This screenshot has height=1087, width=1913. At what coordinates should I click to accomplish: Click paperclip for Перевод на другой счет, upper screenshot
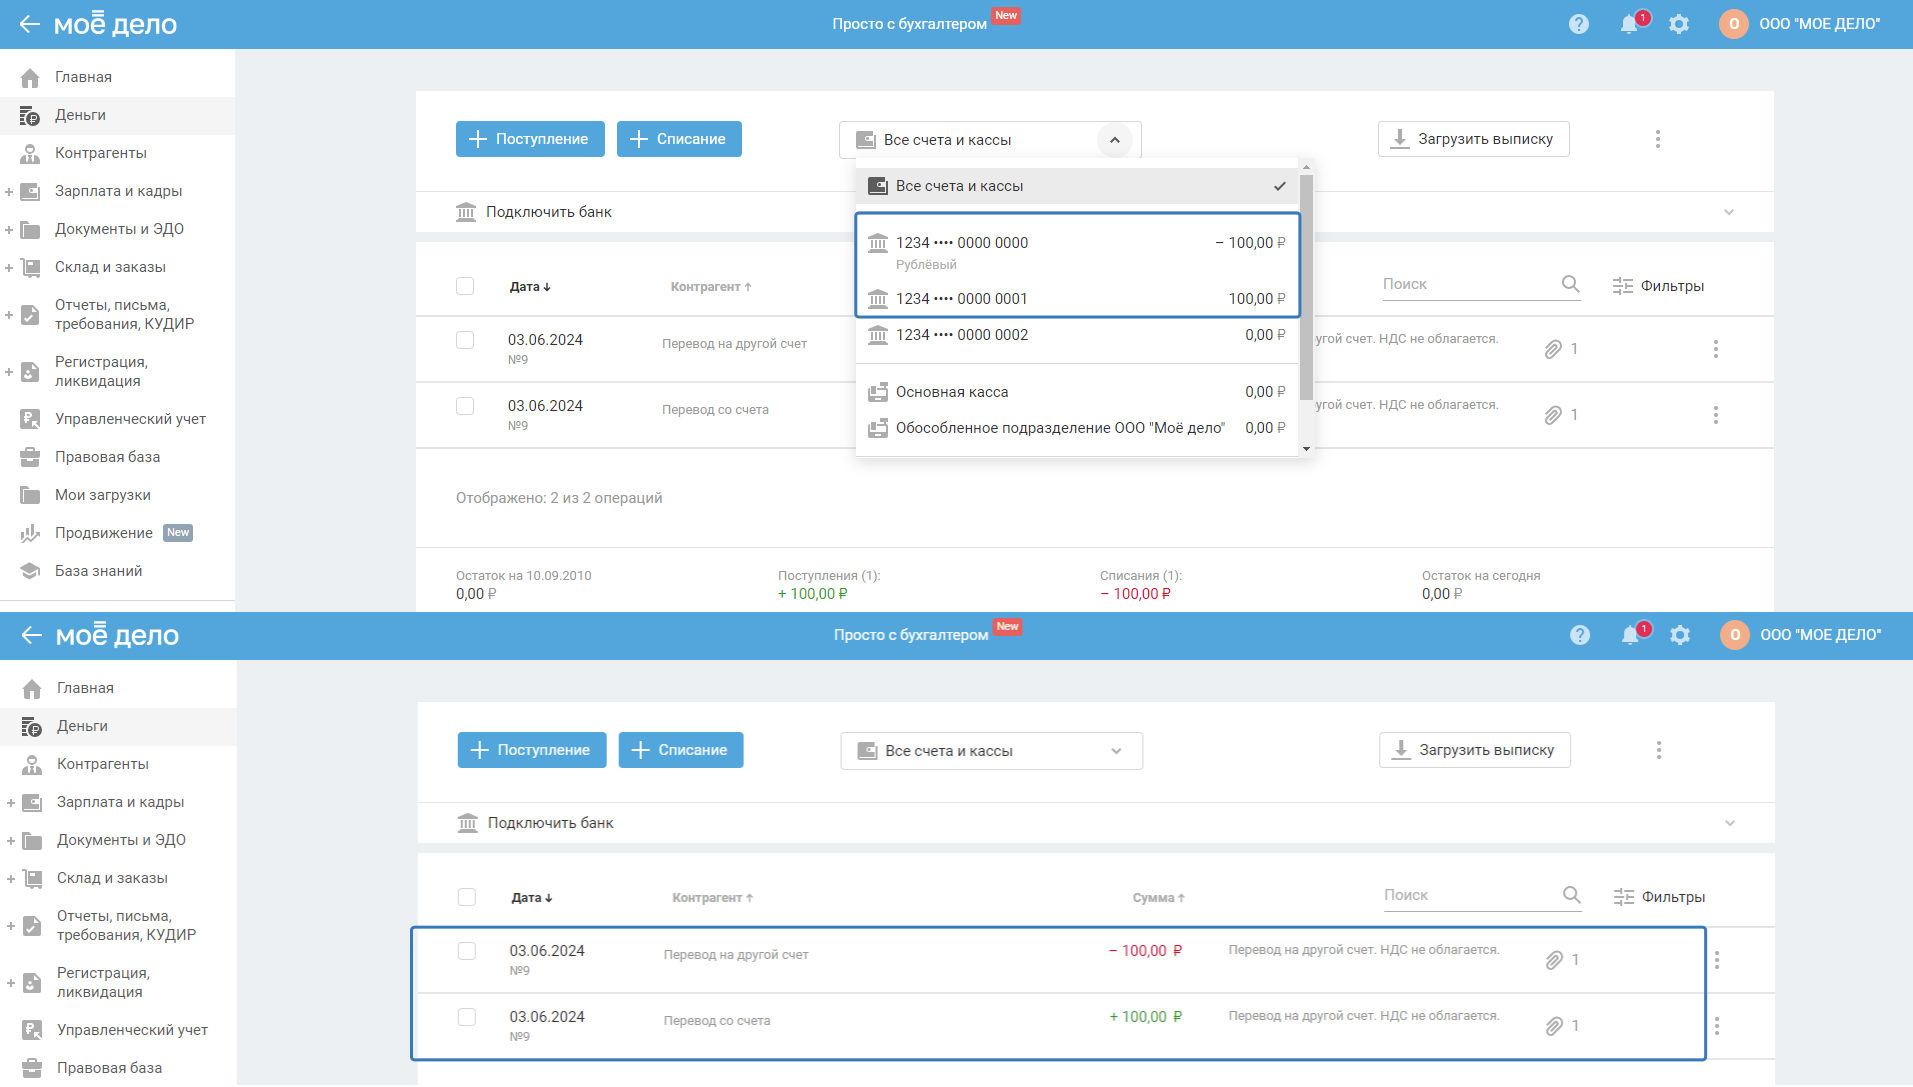coord(1553,349)
